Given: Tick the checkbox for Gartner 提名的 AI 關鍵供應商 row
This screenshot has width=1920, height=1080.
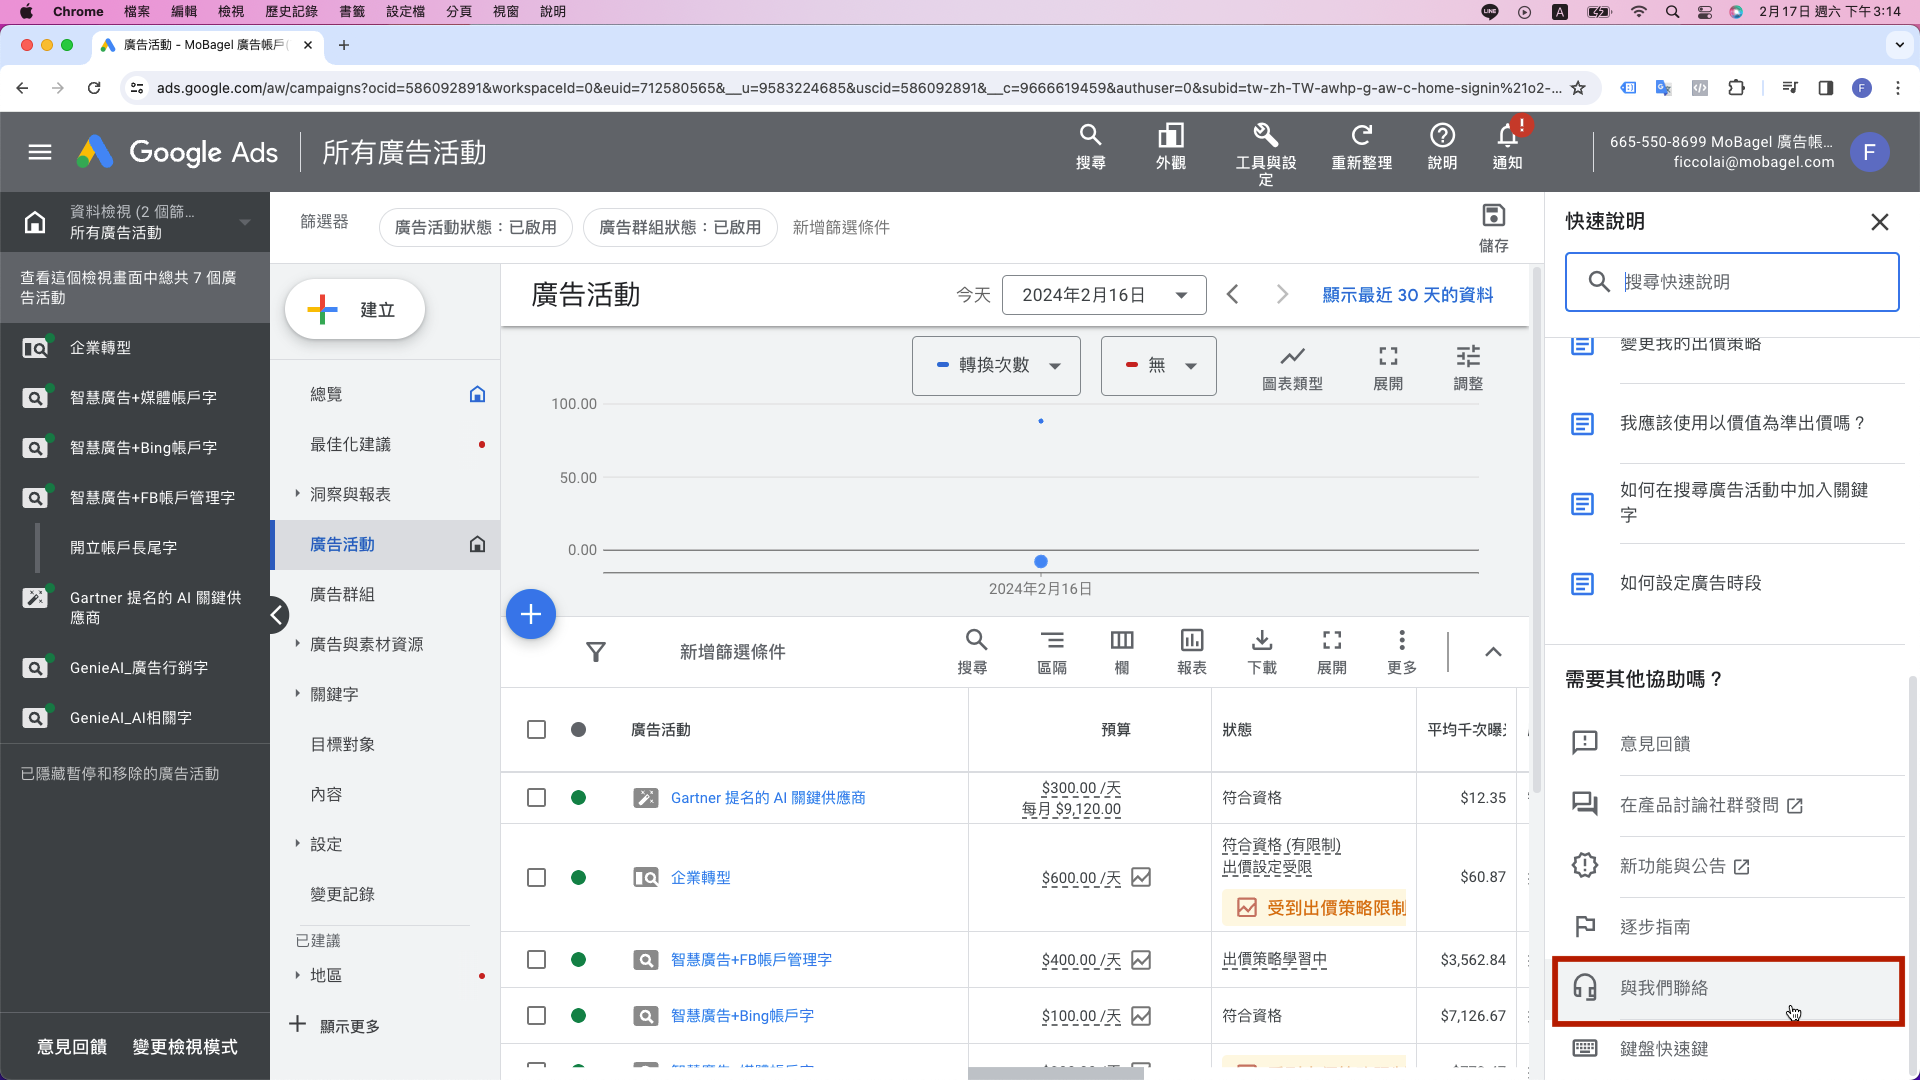Looking at the screenshot, I should (537, 798).
